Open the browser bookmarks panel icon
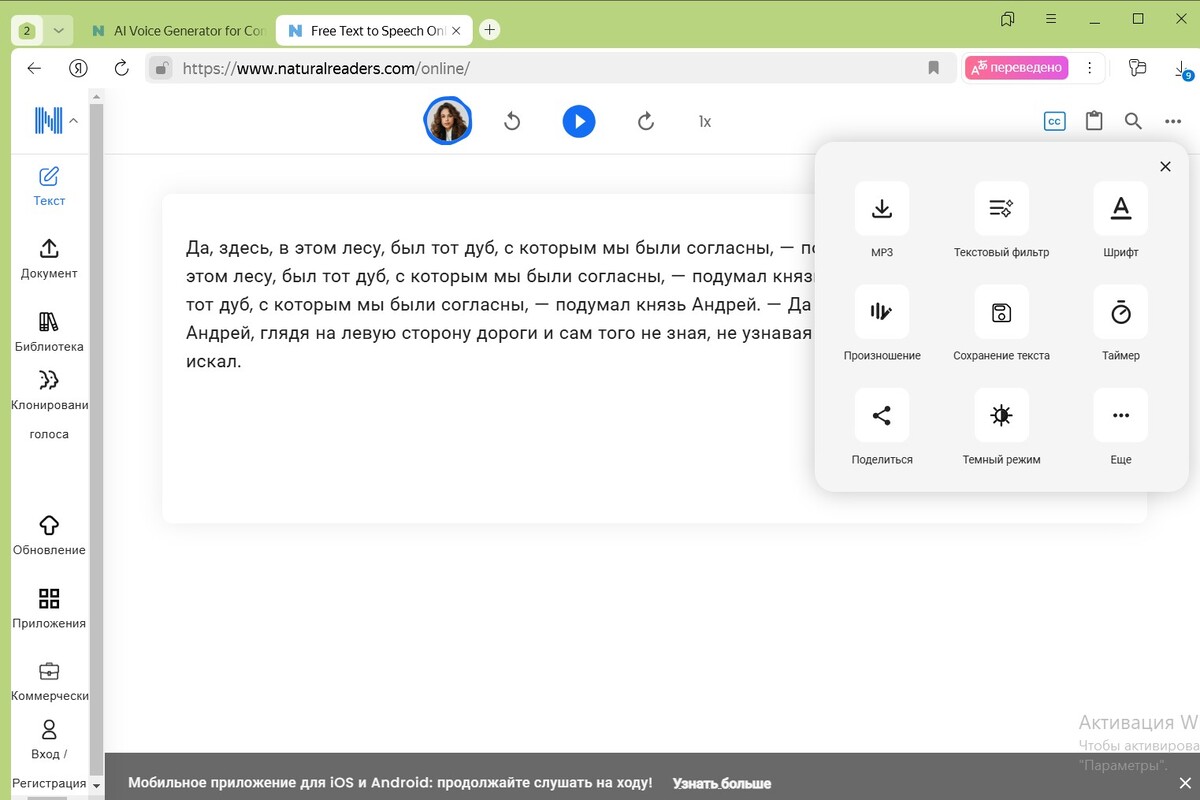Image resolution: width=1200 pixels, height=800 pixels. tap(1008, 19)
